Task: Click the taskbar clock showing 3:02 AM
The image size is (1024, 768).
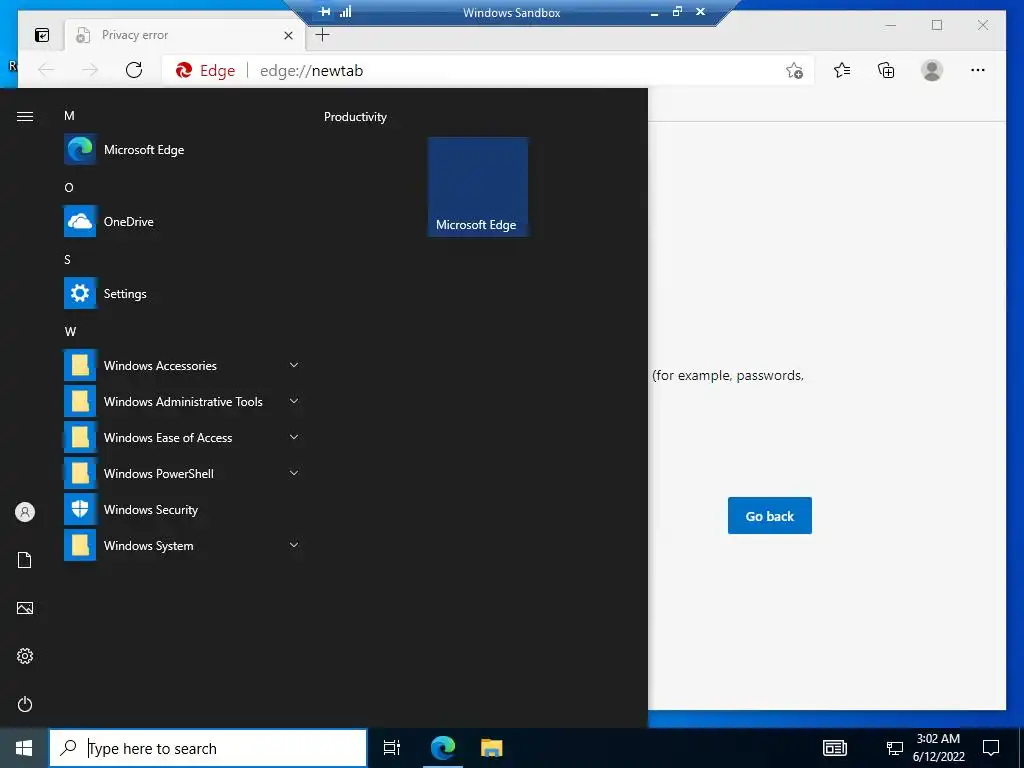Action: 938,748
